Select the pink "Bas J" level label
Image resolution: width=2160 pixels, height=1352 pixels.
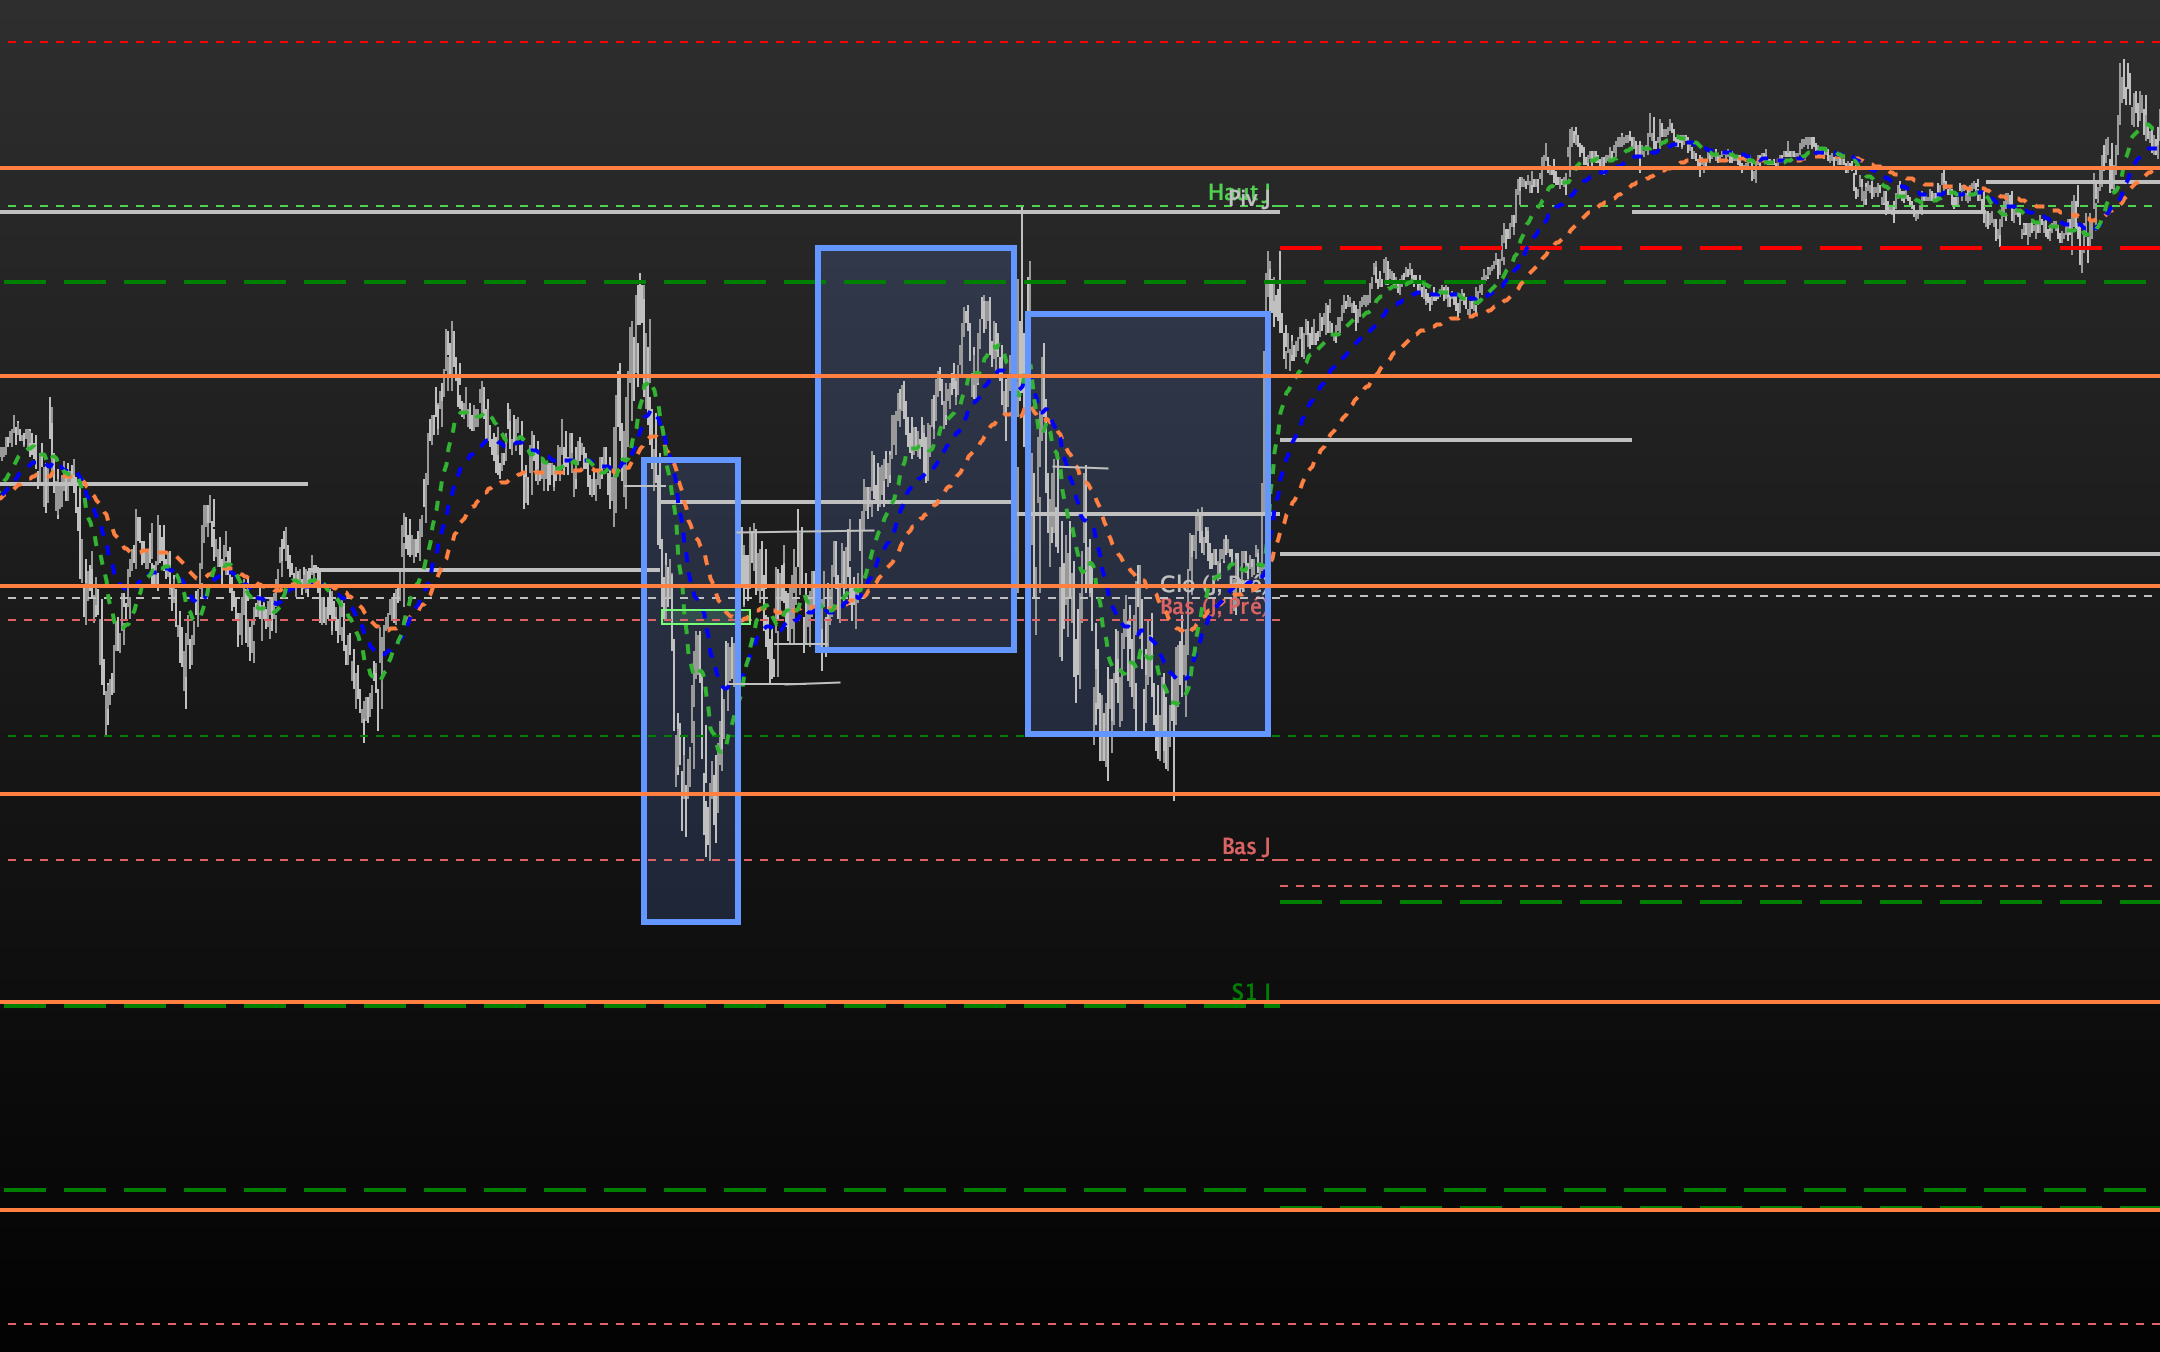point(1245,847)
